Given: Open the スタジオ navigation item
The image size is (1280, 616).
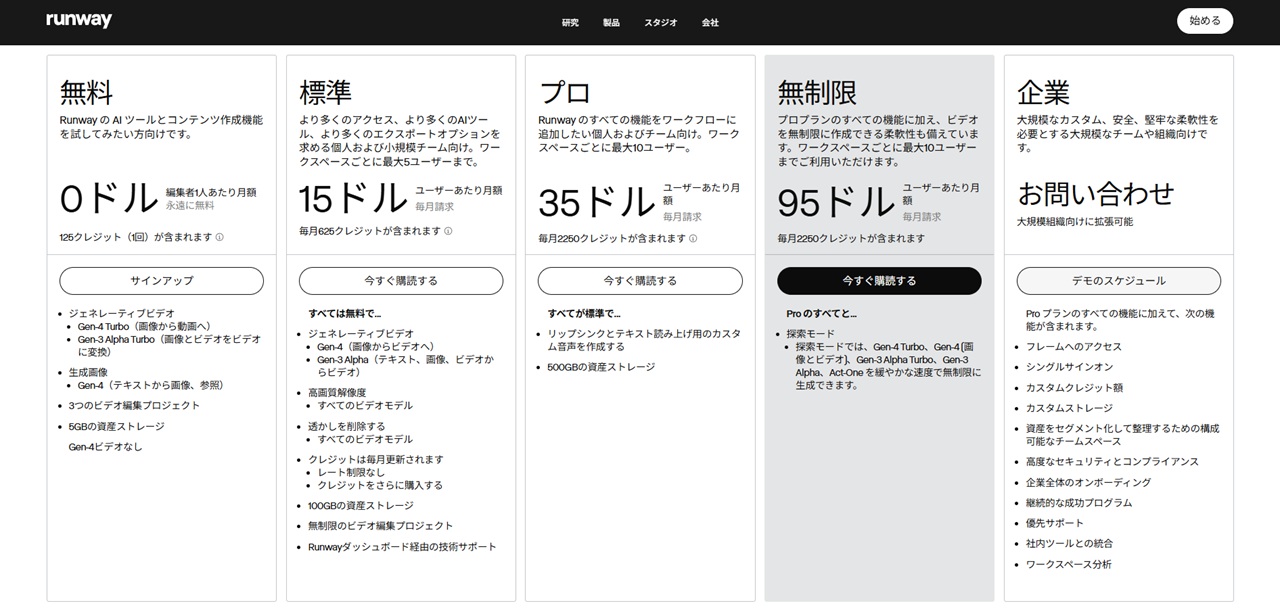Looking at the screenshot, I should [661, 22].
